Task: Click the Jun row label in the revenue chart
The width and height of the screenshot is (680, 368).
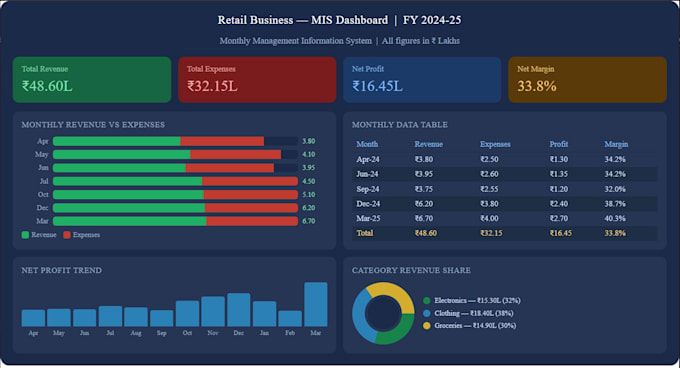Action: point(43,168)
